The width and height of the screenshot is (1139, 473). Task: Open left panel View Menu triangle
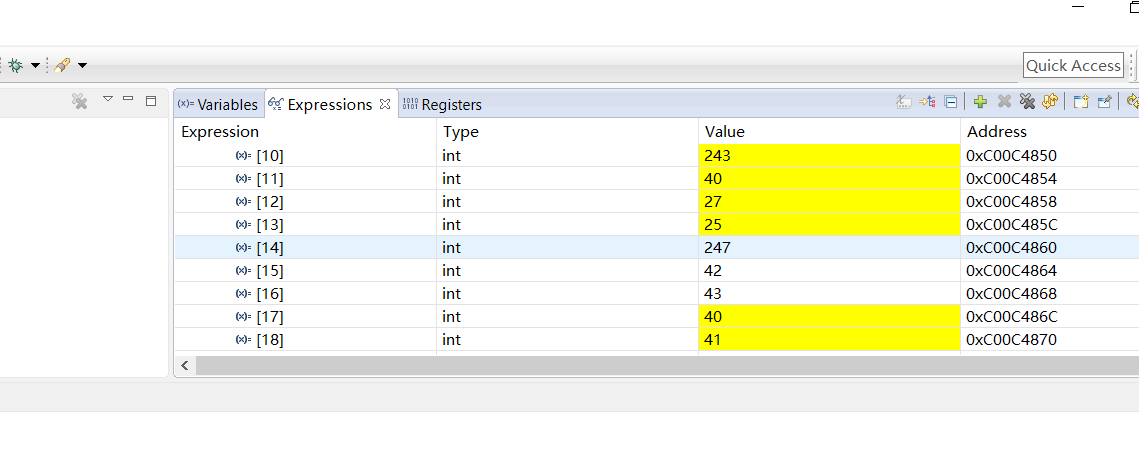pyautogui.click(x=108, y=99)
